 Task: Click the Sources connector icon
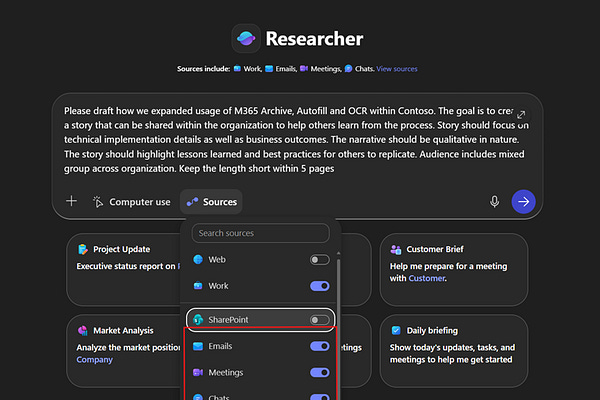192,202
